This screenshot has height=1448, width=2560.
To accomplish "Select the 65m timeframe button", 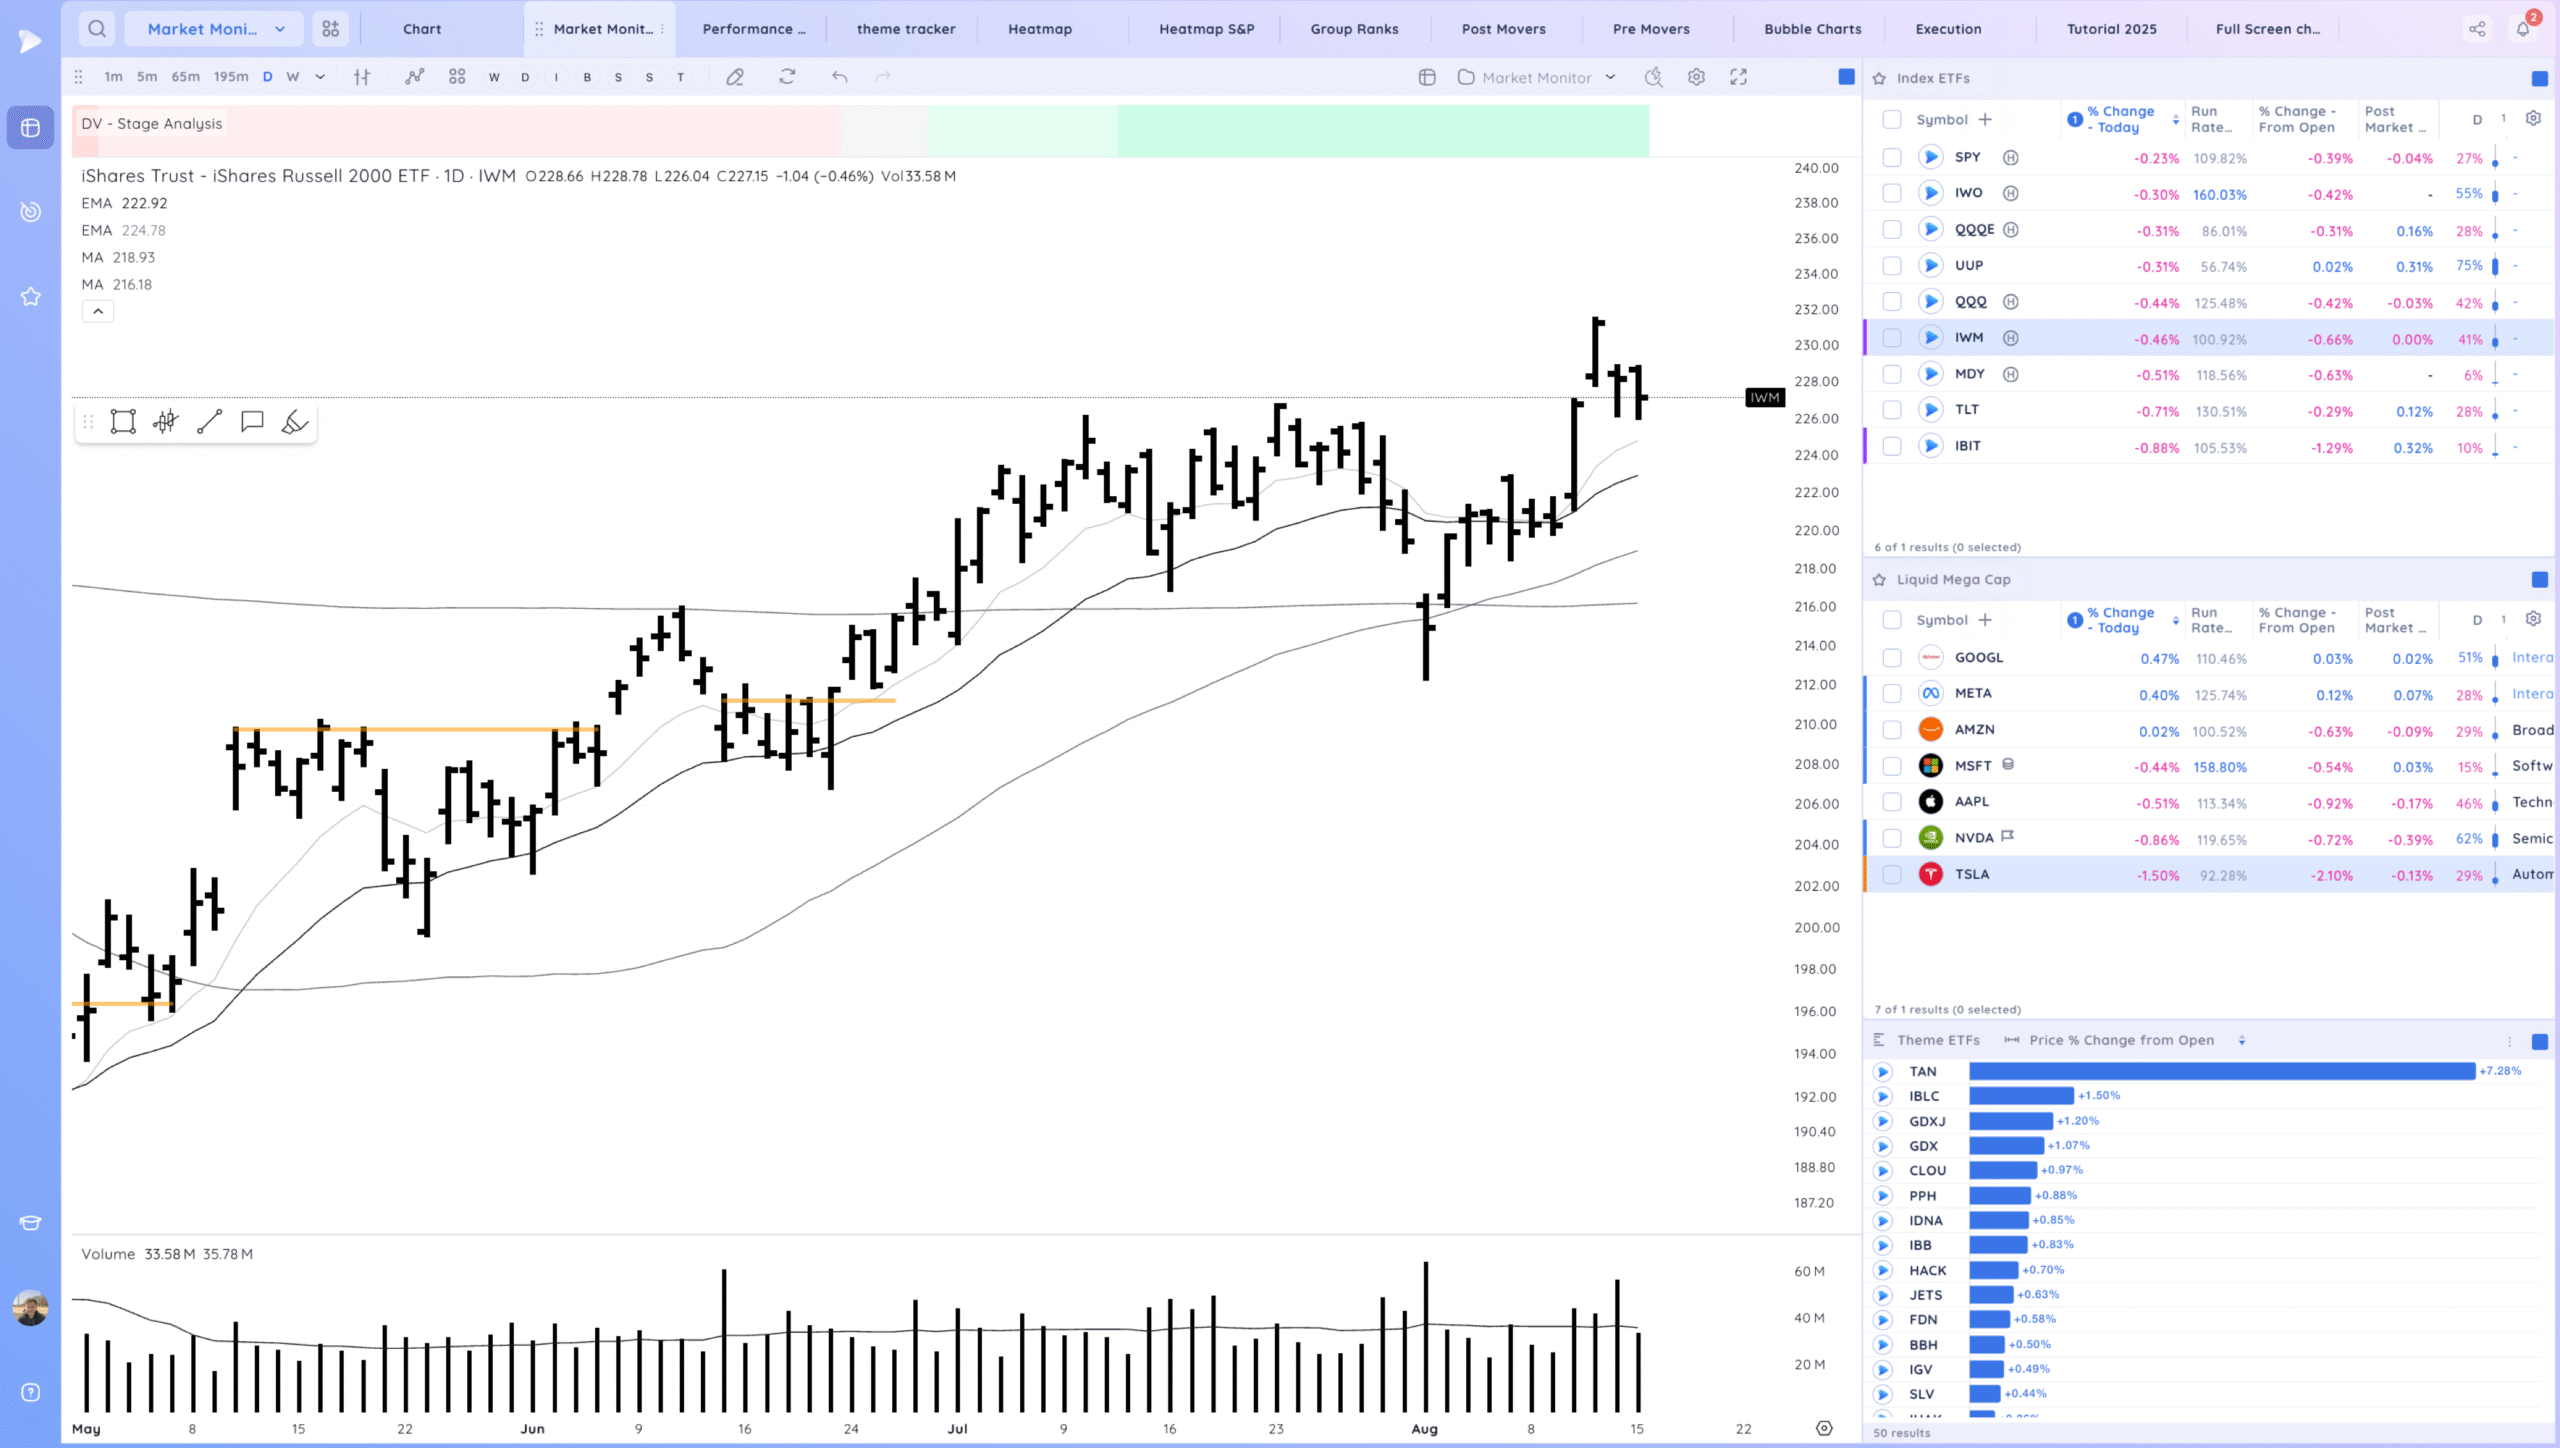I will (x=185, y=77).
